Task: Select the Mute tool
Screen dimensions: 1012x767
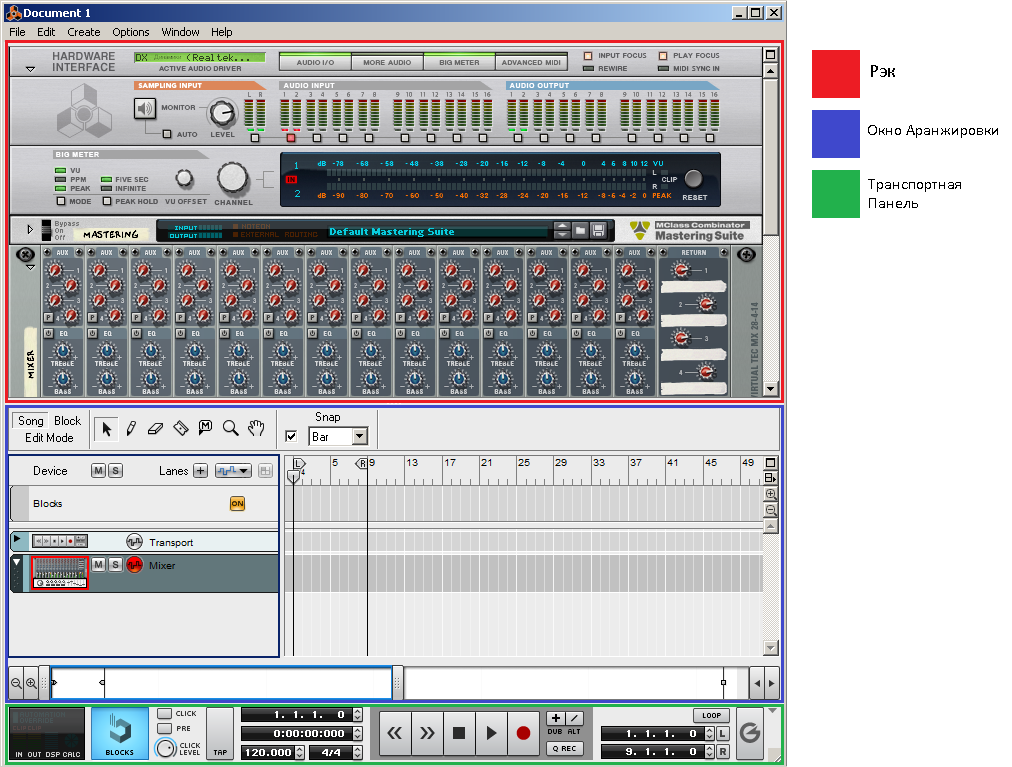Action: pyautogui.click(x=205, y=429)
